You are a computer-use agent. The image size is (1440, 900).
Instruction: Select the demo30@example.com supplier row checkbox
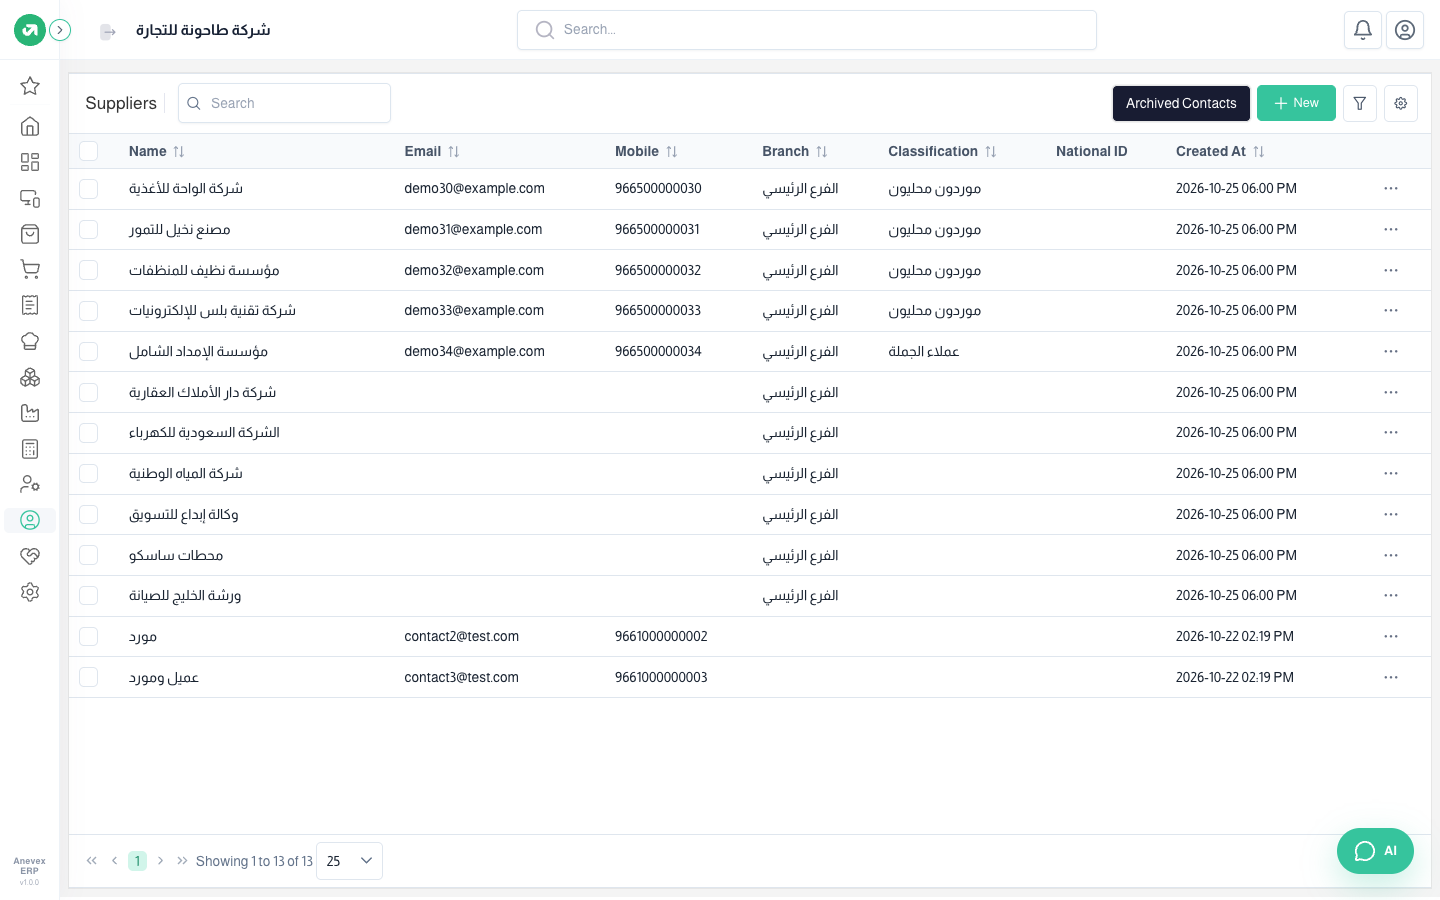click(89, 188)
